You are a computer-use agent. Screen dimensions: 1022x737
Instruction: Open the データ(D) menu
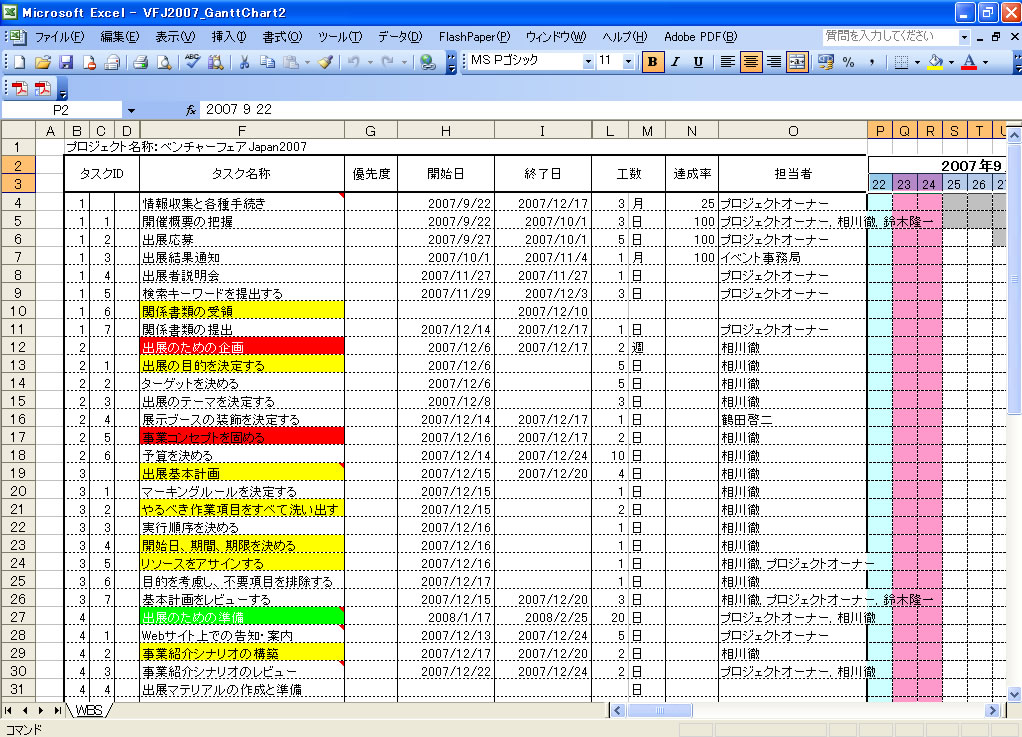(x=399, y=36)
